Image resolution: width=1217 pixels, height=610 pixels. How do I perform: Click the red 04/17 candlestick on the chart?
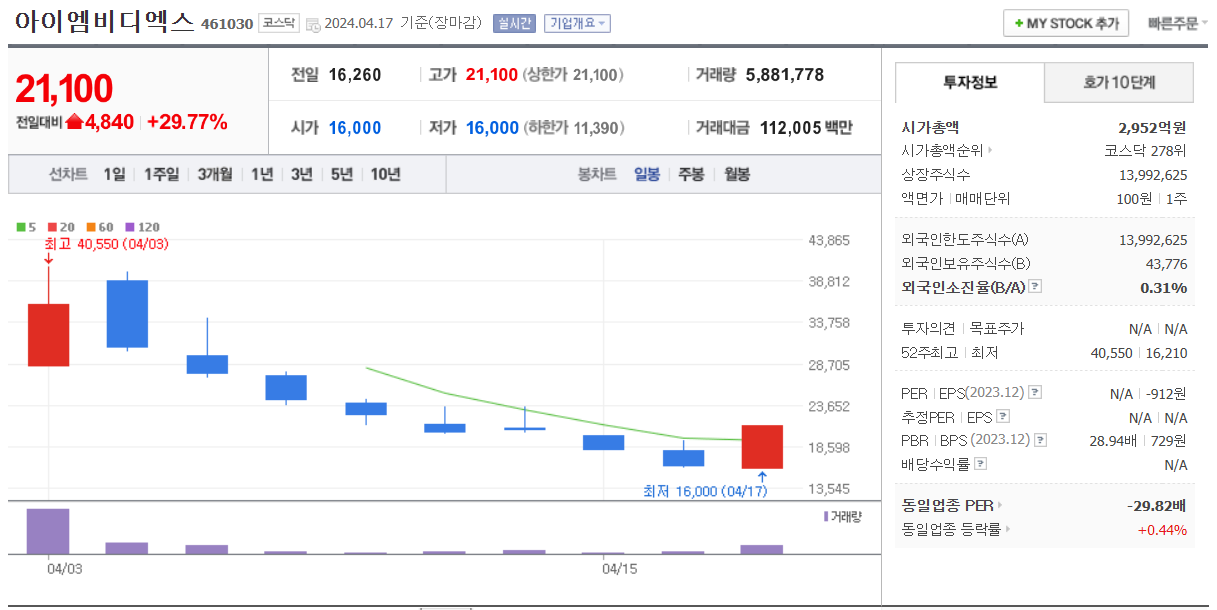point(762,447)
